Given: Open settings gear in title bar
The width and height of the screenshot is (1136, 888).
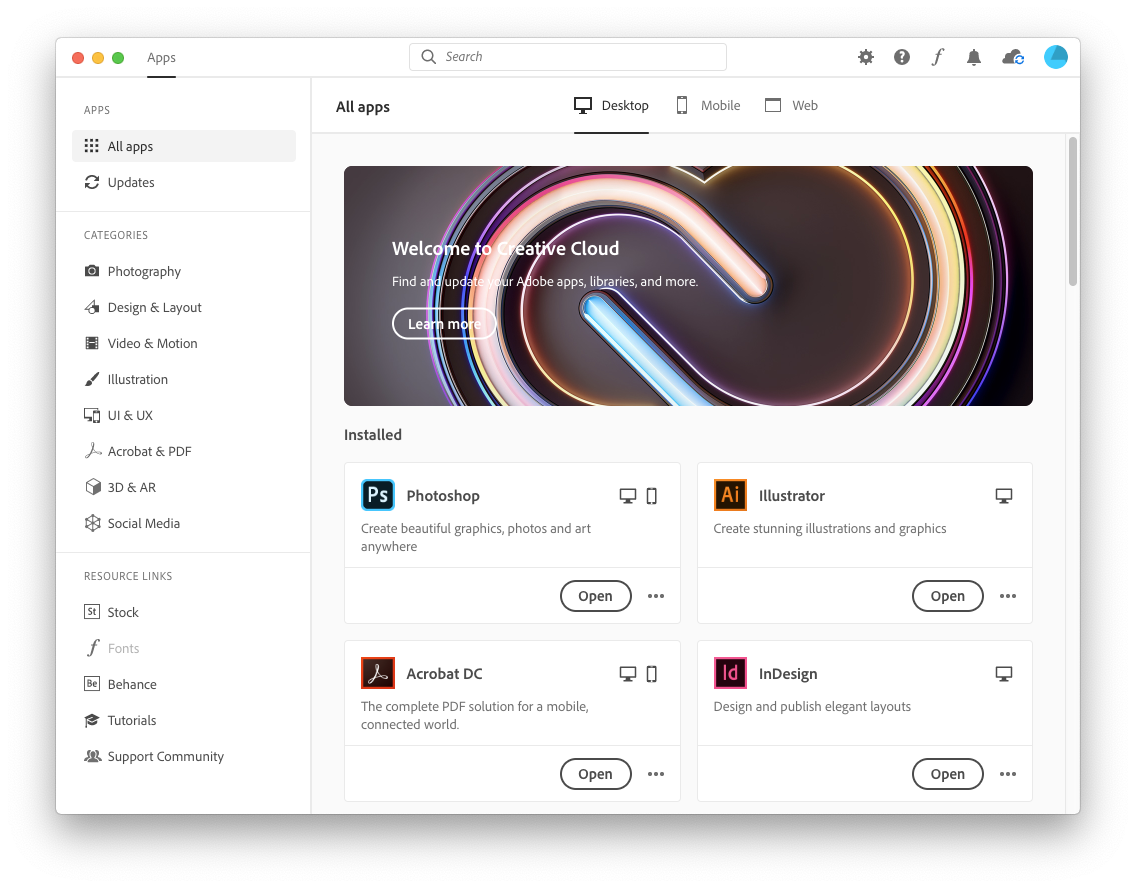Looking at the screenshot, I should coord(866,57).
